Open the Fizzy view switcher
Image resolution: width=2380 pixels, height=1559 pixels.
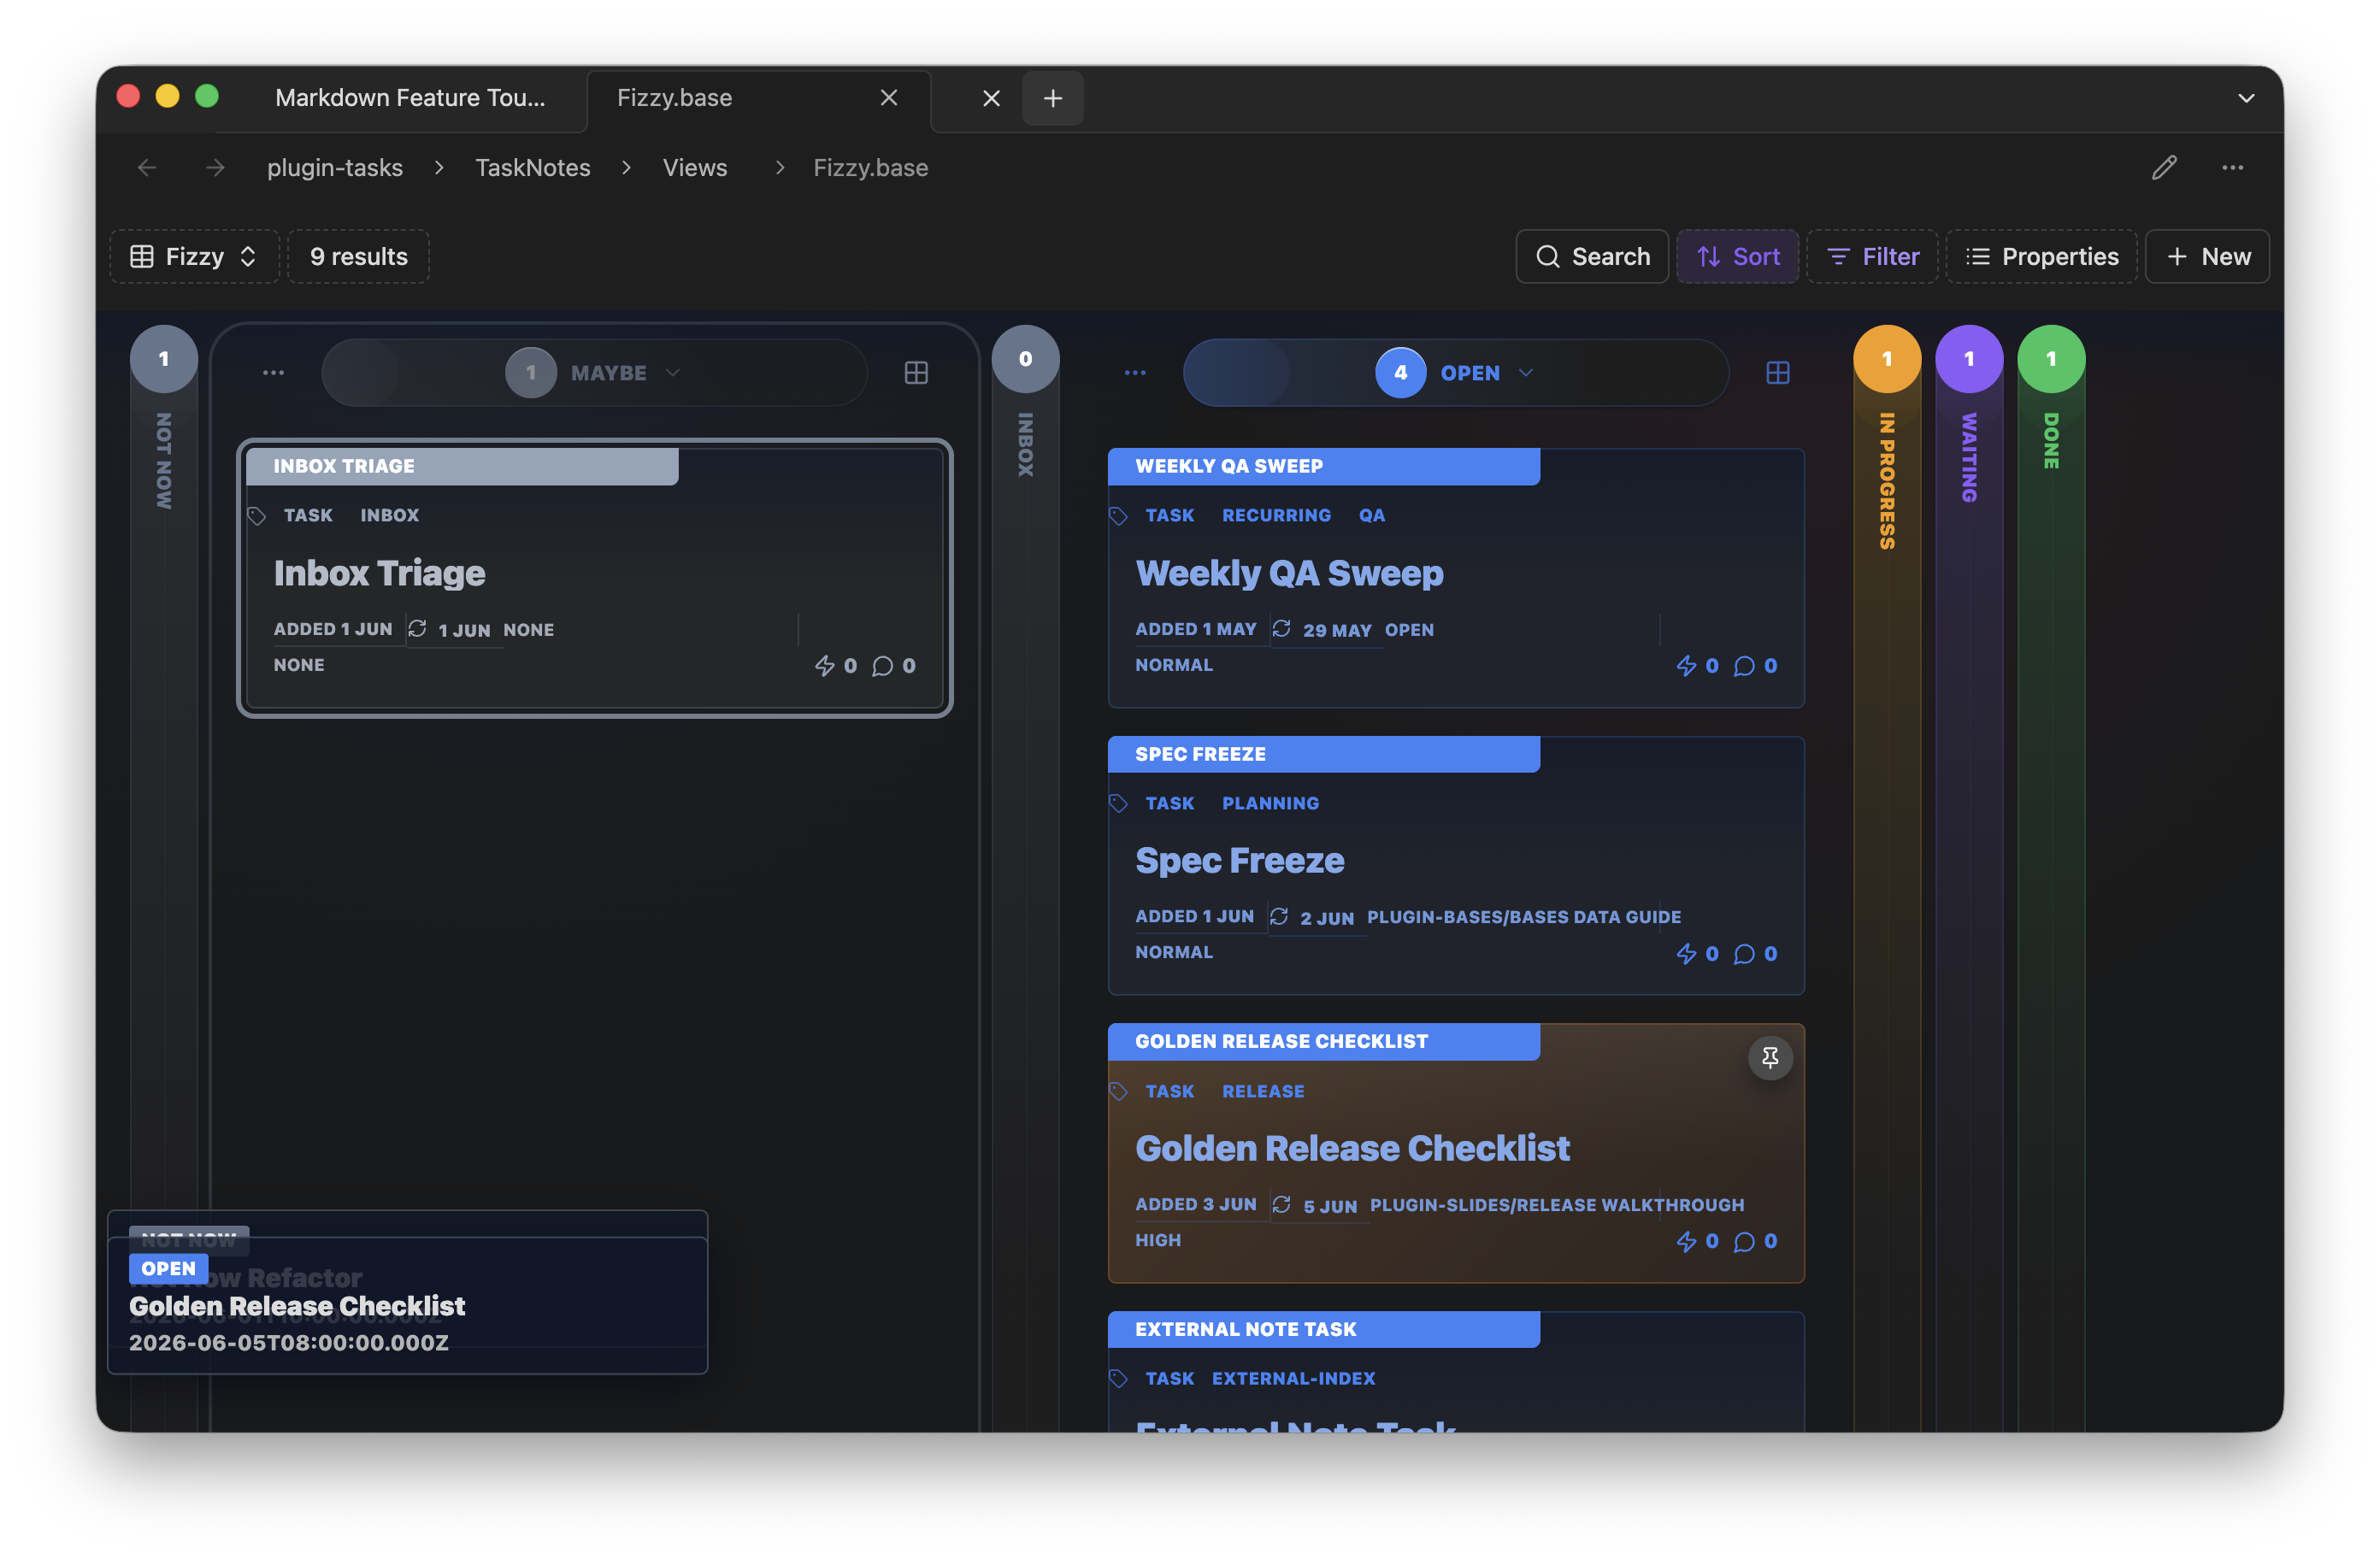click(x=194, y=257)
